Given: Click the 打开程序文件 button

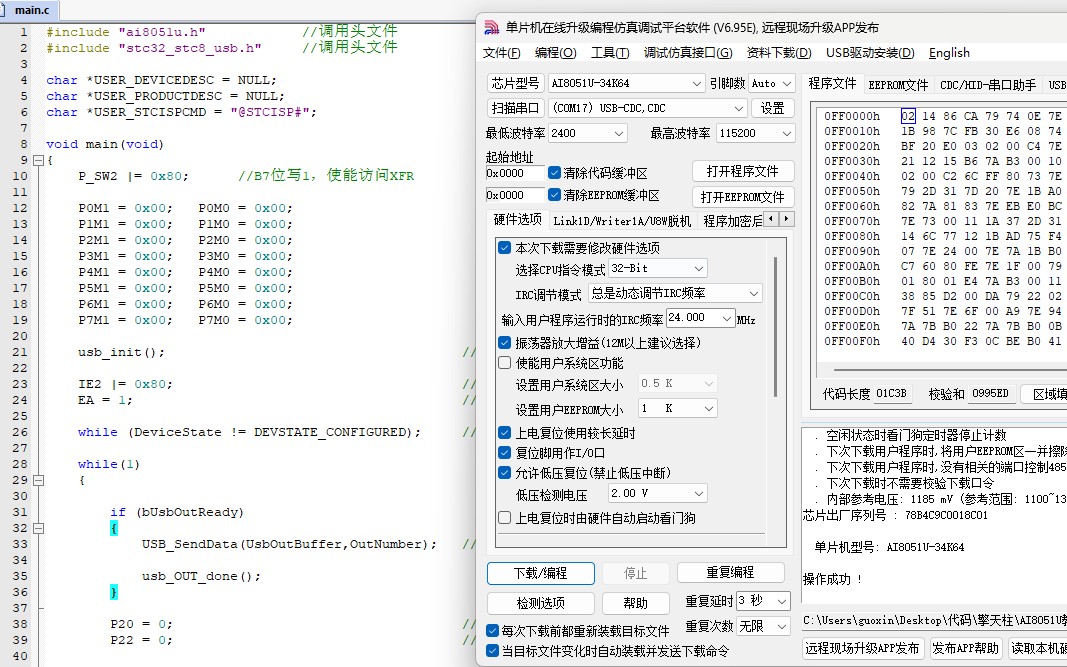Looking at the screenshot, I should [x=742, y=171].
